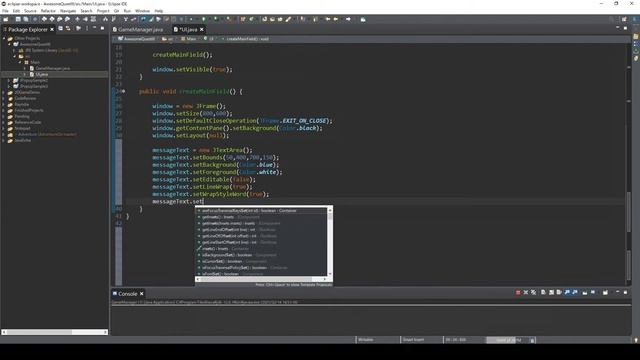Toggle Link with Editor in Package Explorer
This screenshot has width=640, height=360.
pos(68,29)
